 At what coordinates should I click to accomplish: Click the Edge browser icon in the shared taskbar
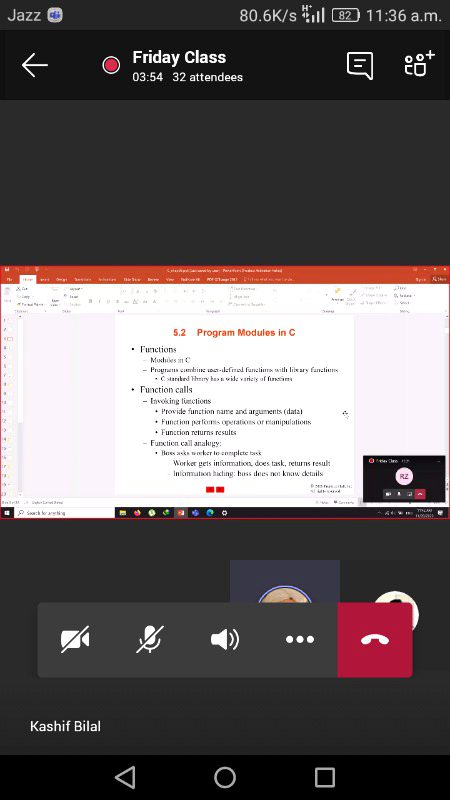[x=210, y=513]
